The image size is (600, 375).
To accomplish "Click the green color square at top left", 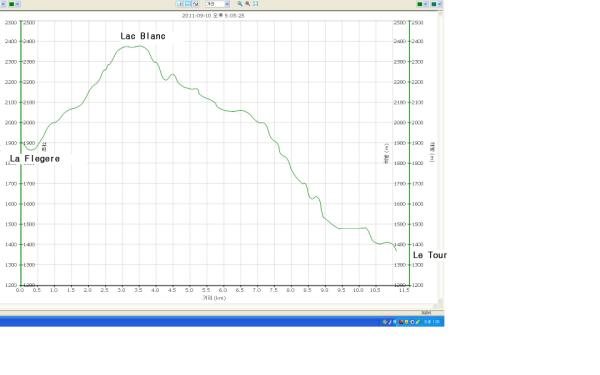I will pos(11,4).
